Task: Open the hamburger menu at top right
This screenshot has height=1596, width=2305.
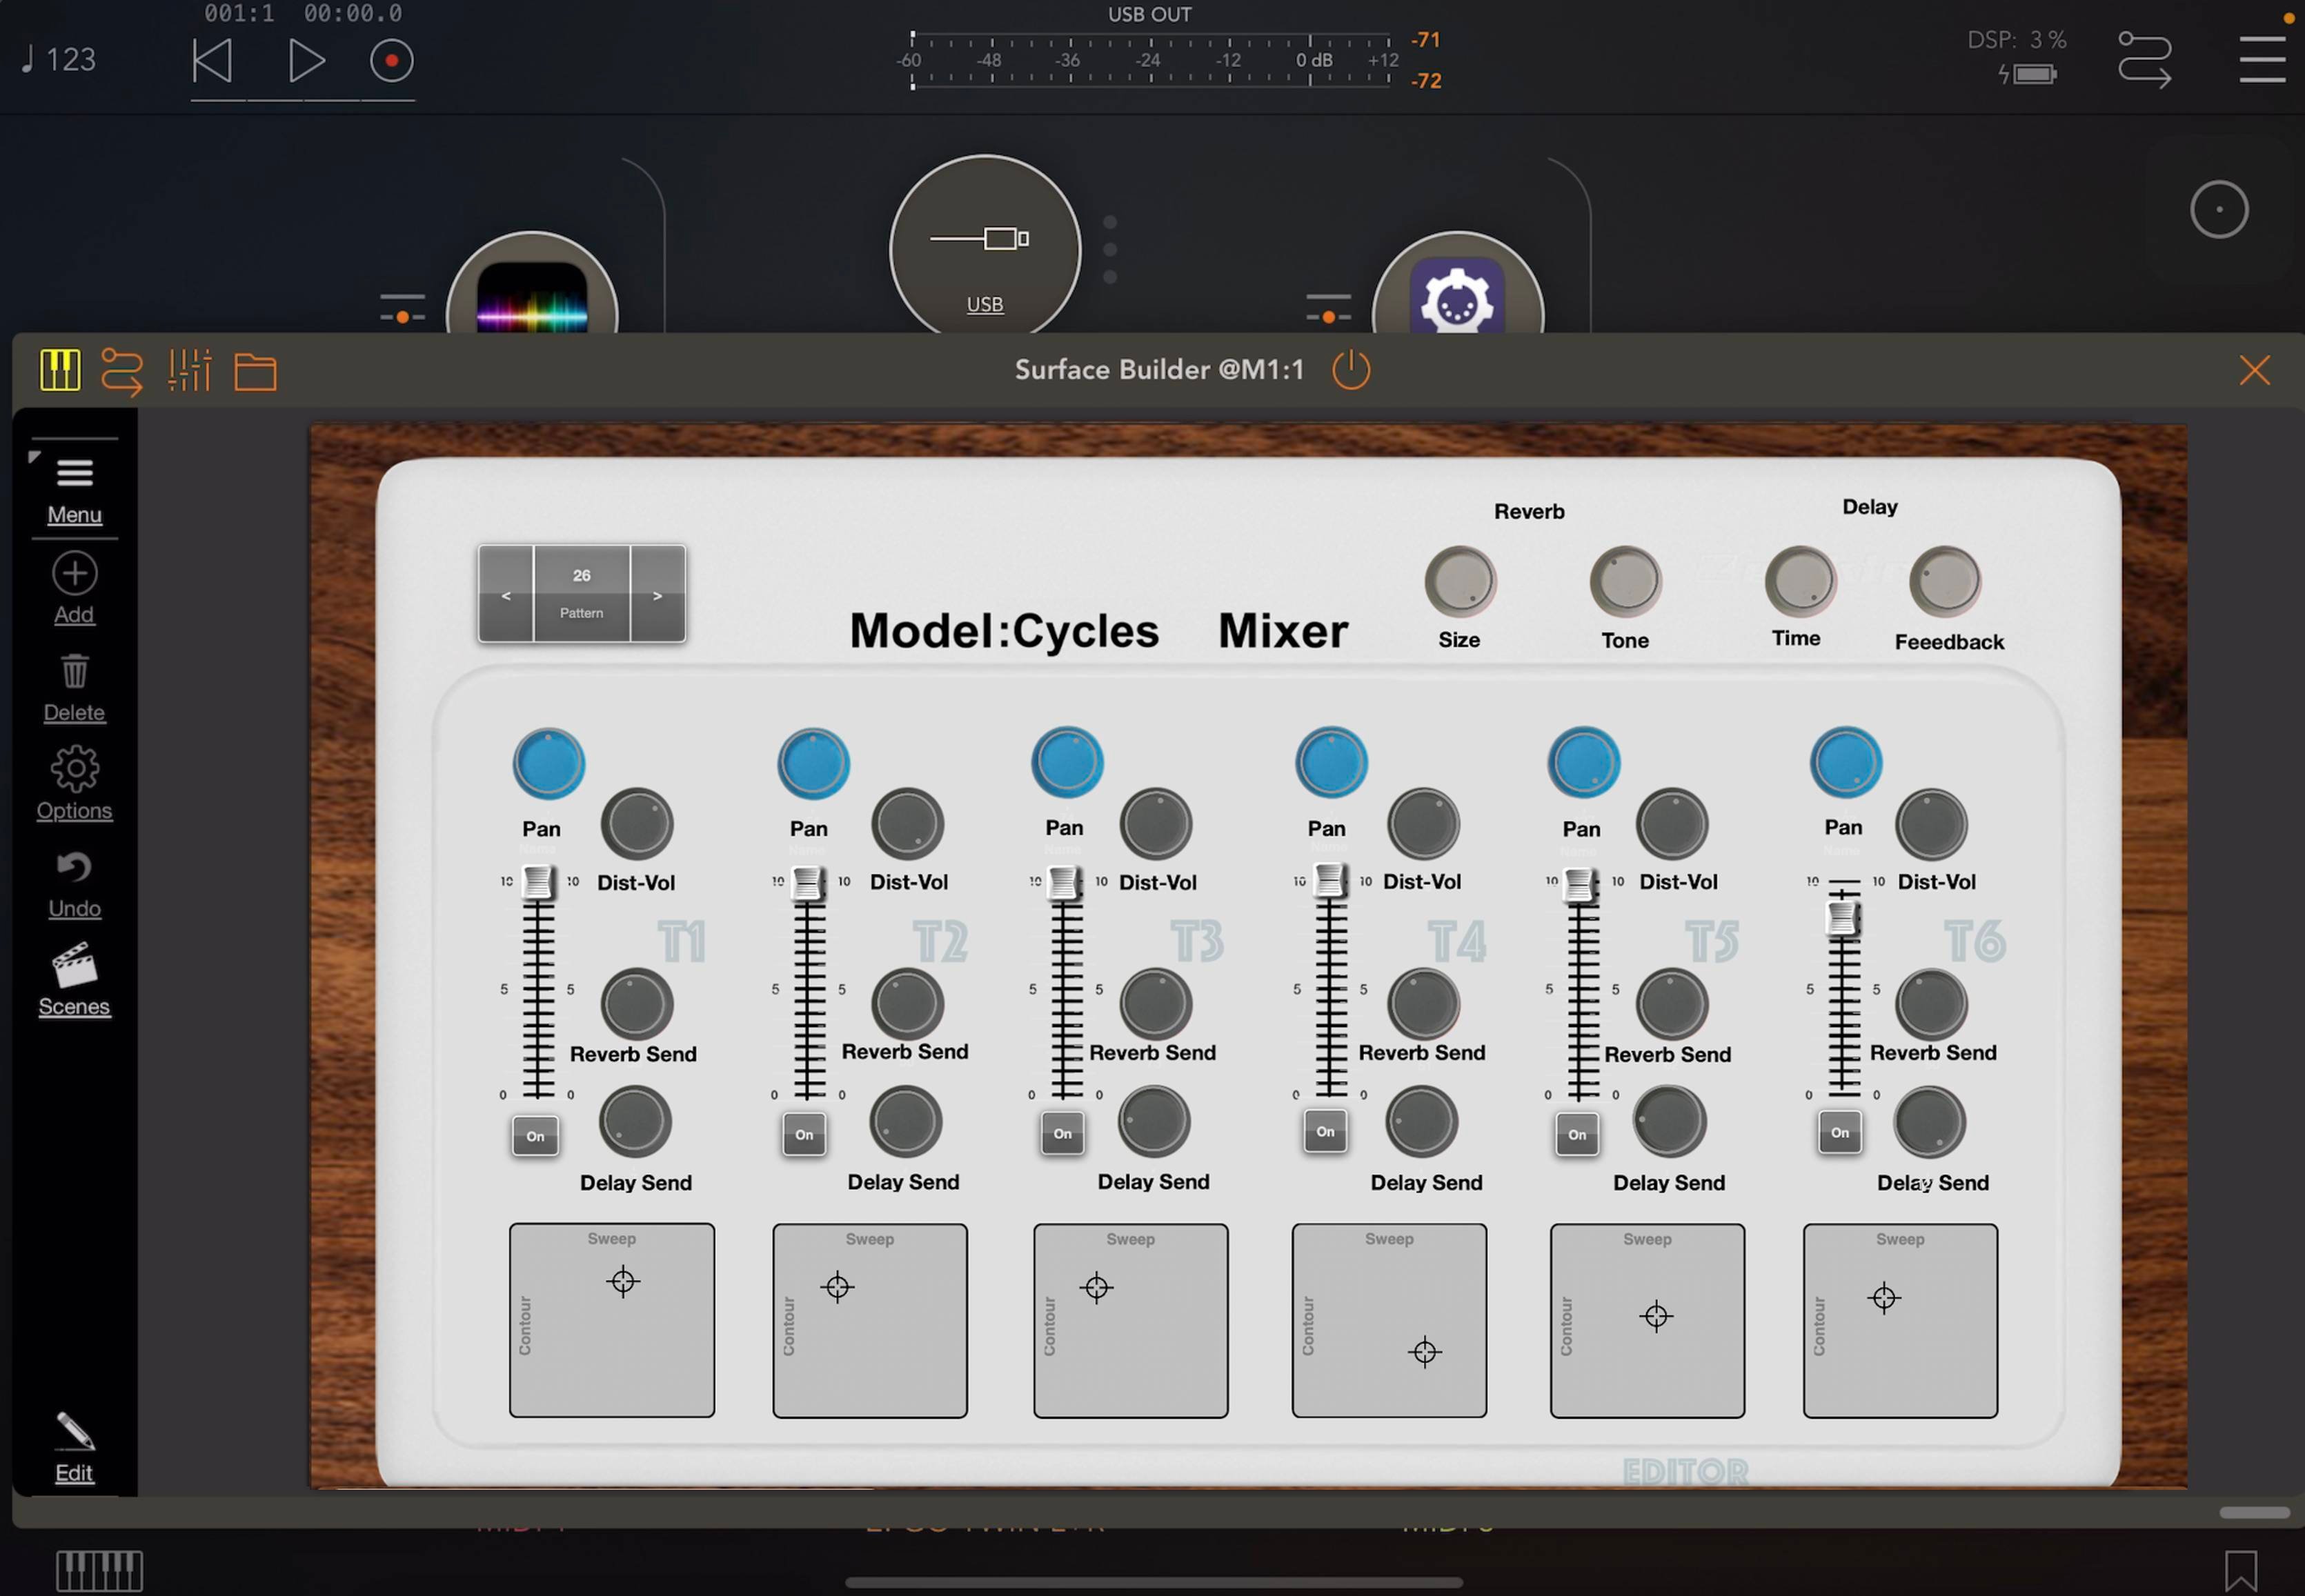Action: pyautogui.click(x=2262, y=59)
